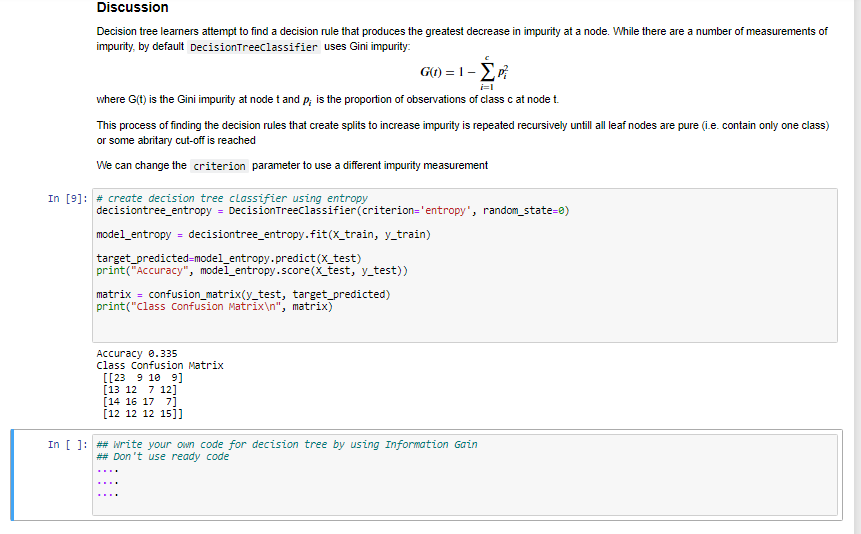Select the inline code DecisionTreeClassifier in paragraph
The height and width of the screenshot is (534, 861).
pyautogui.click(x=254, y=47)
